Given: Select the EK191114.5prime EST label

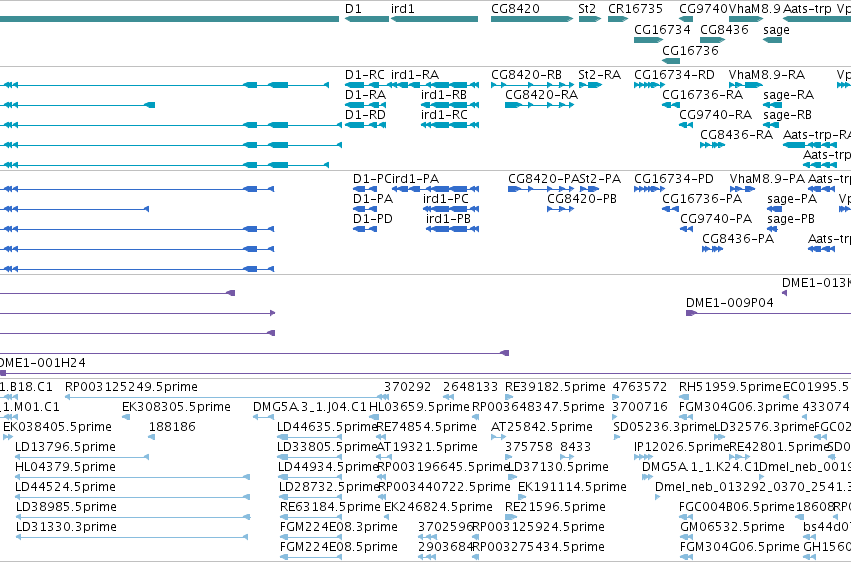Looking at the screenshot, I should tap(572, 487).
